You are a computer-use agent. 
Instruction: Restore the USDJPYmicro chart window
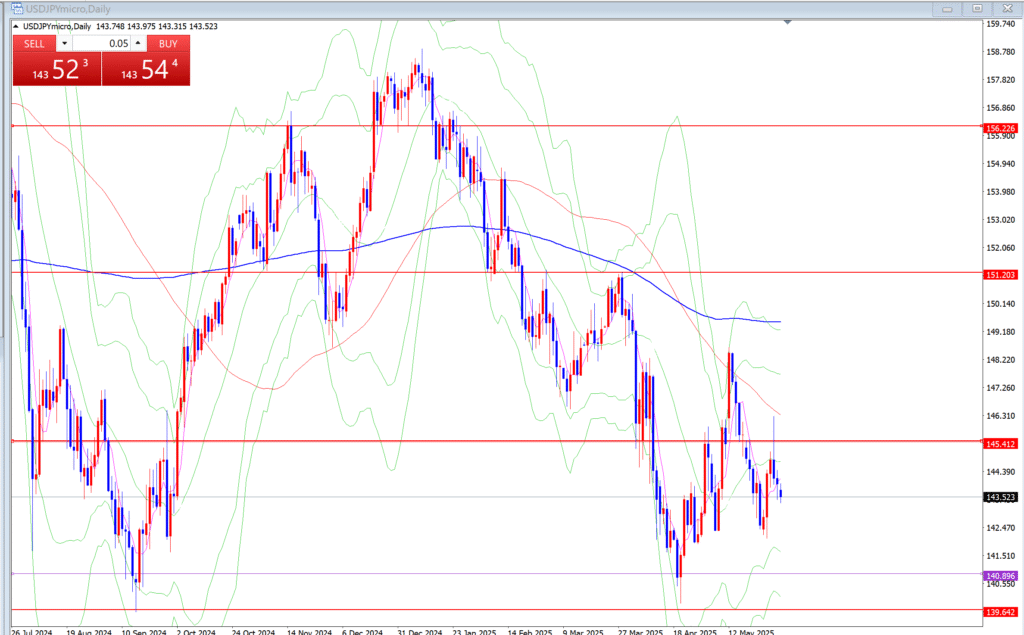click(x=977, y=9)
